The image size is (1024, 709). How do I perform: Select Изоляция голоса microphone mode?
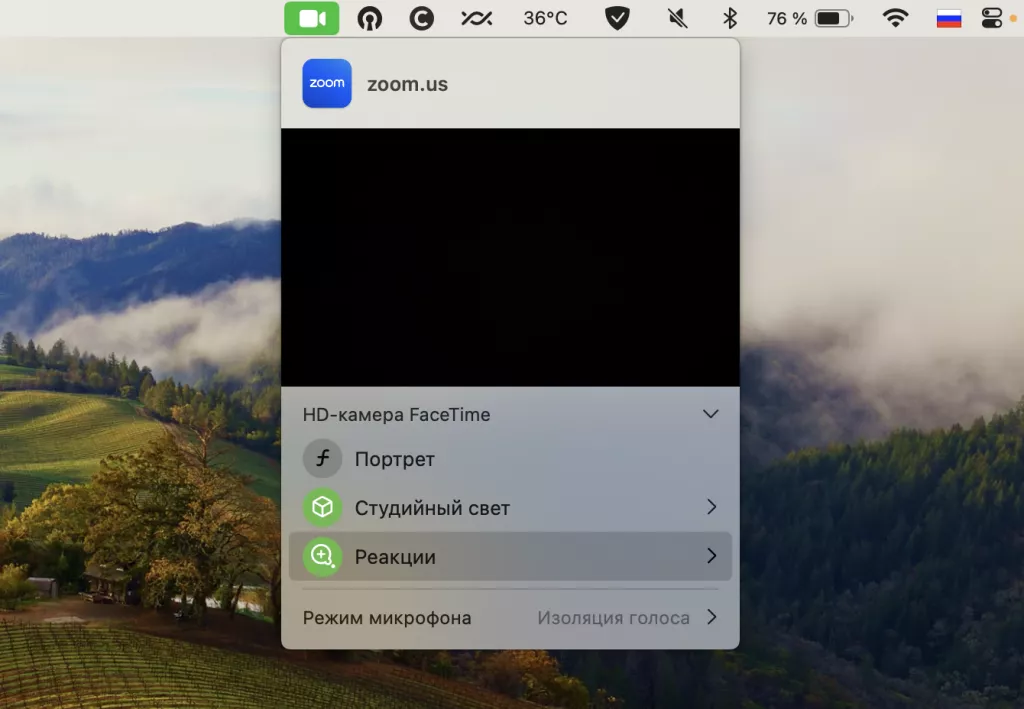point(613,618)
